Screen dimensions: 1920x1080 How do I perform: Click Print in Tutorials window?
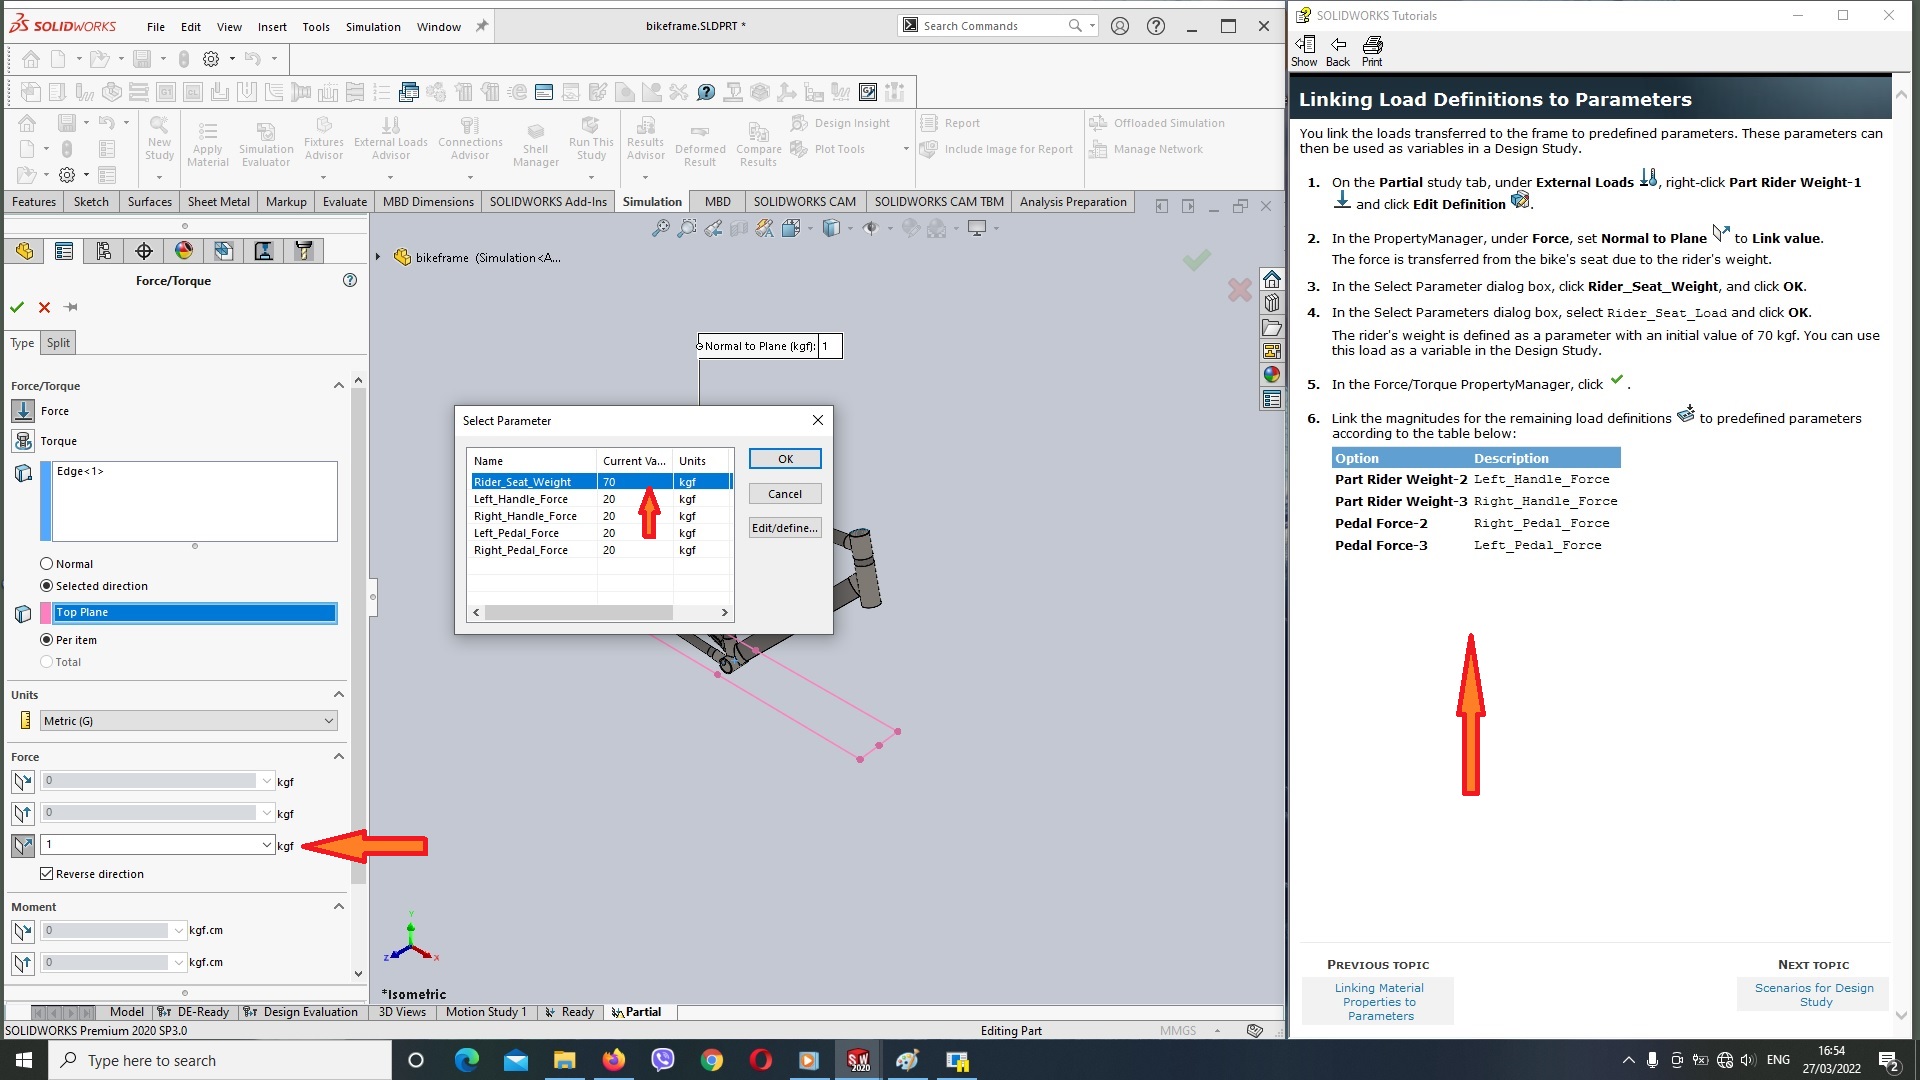(1372, 51)
